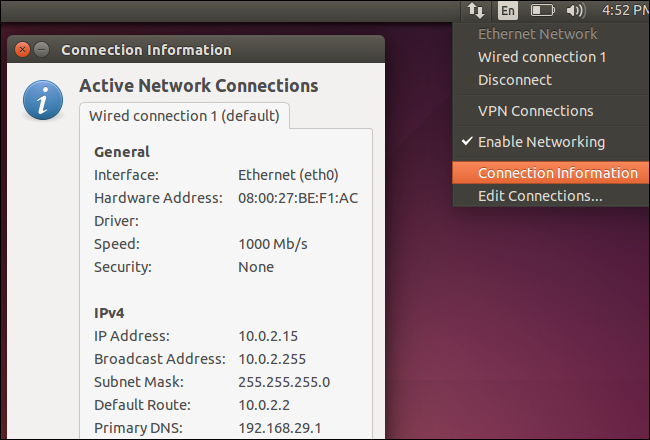650x440 pixels.
Task: Click the En keyboard layout indicator
Action: (x=508, y=10)
